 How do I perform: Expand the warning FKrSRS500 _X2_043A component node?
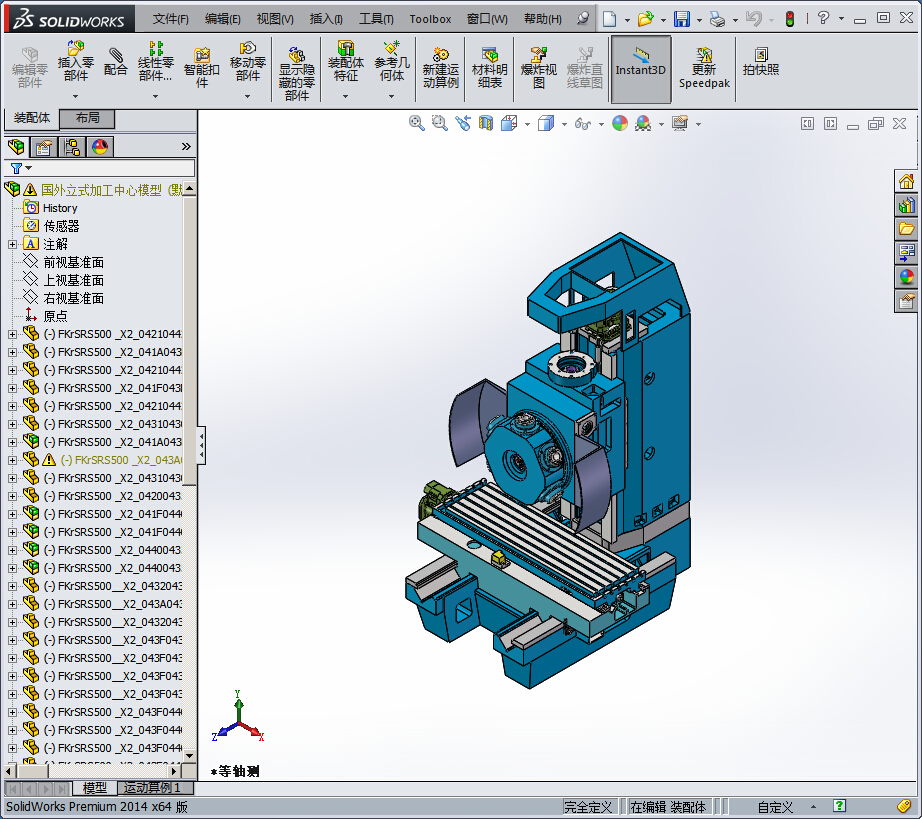click(12, 460)
